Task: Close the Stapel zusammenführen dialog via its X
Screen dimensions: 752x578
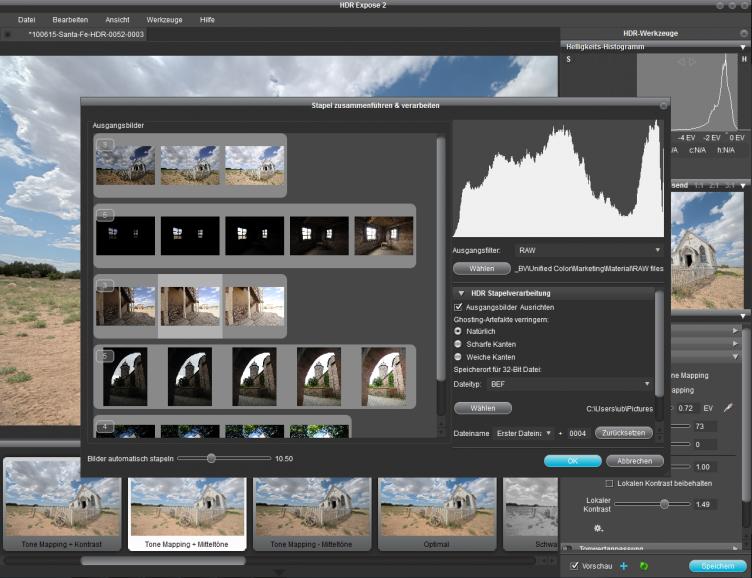Action: pos(663,105)
